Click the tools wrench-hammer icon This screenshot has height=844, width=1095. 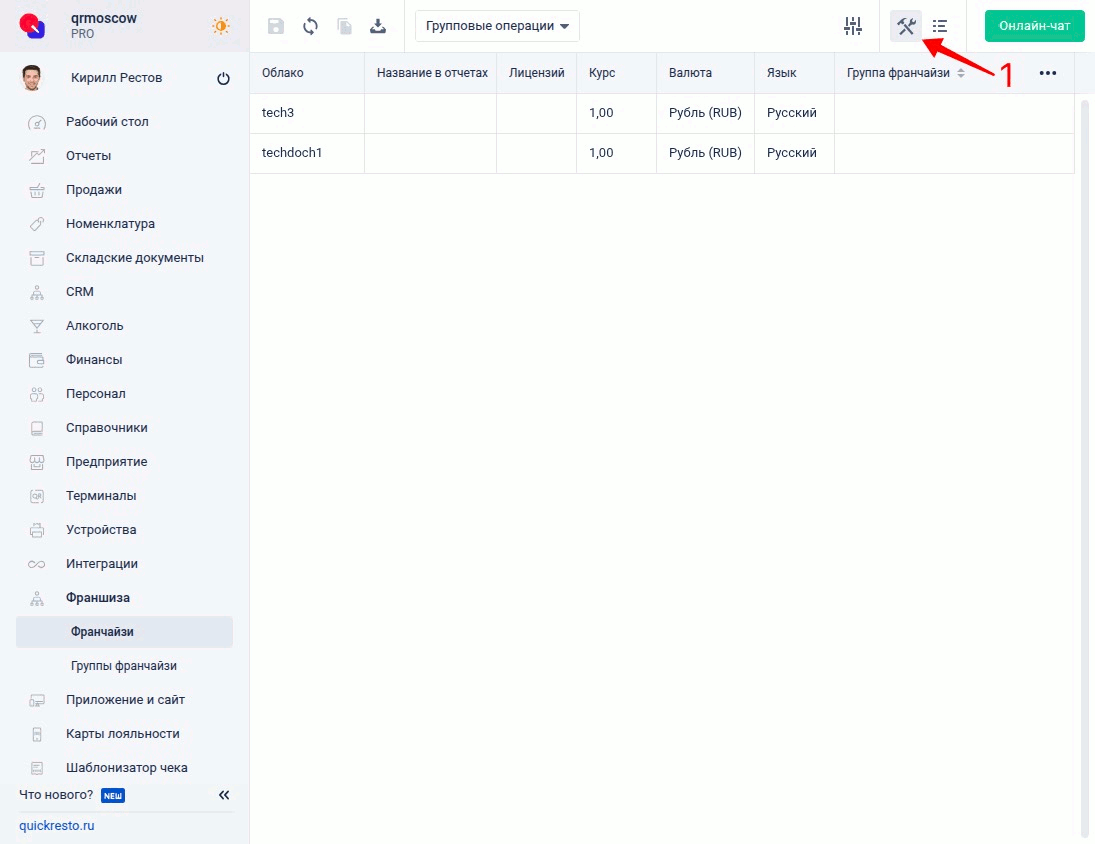[x=906, y=26]
